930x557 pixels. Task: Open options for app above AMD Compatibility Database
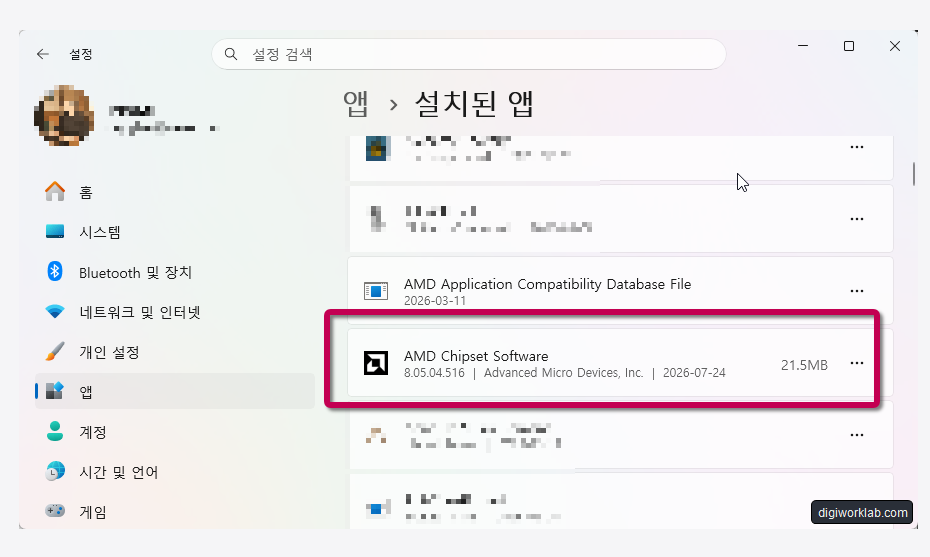point(856,219)
